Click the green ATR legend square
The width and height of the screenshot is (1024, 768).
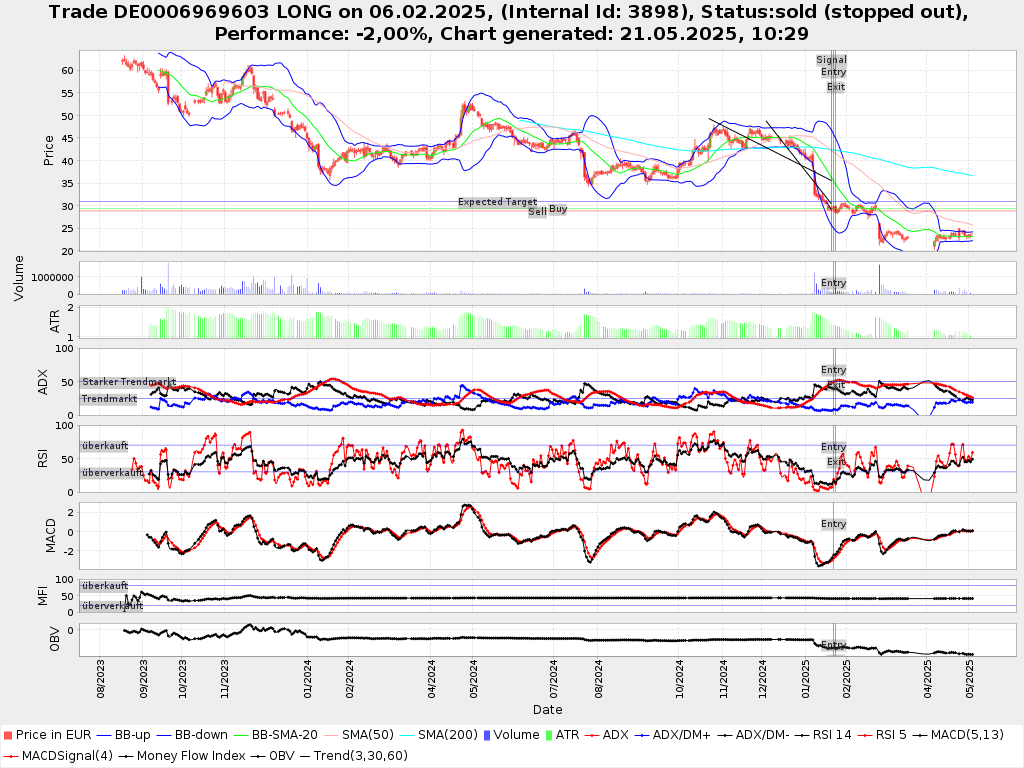click(x=546, y=735)
